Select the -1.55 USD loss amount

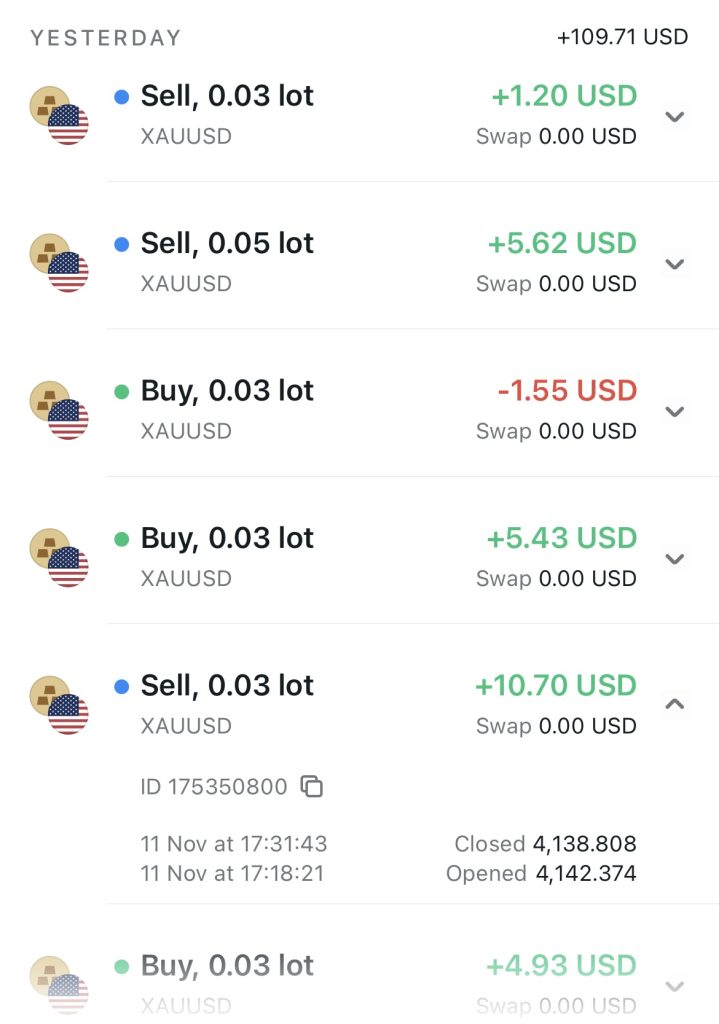(567, 390)
